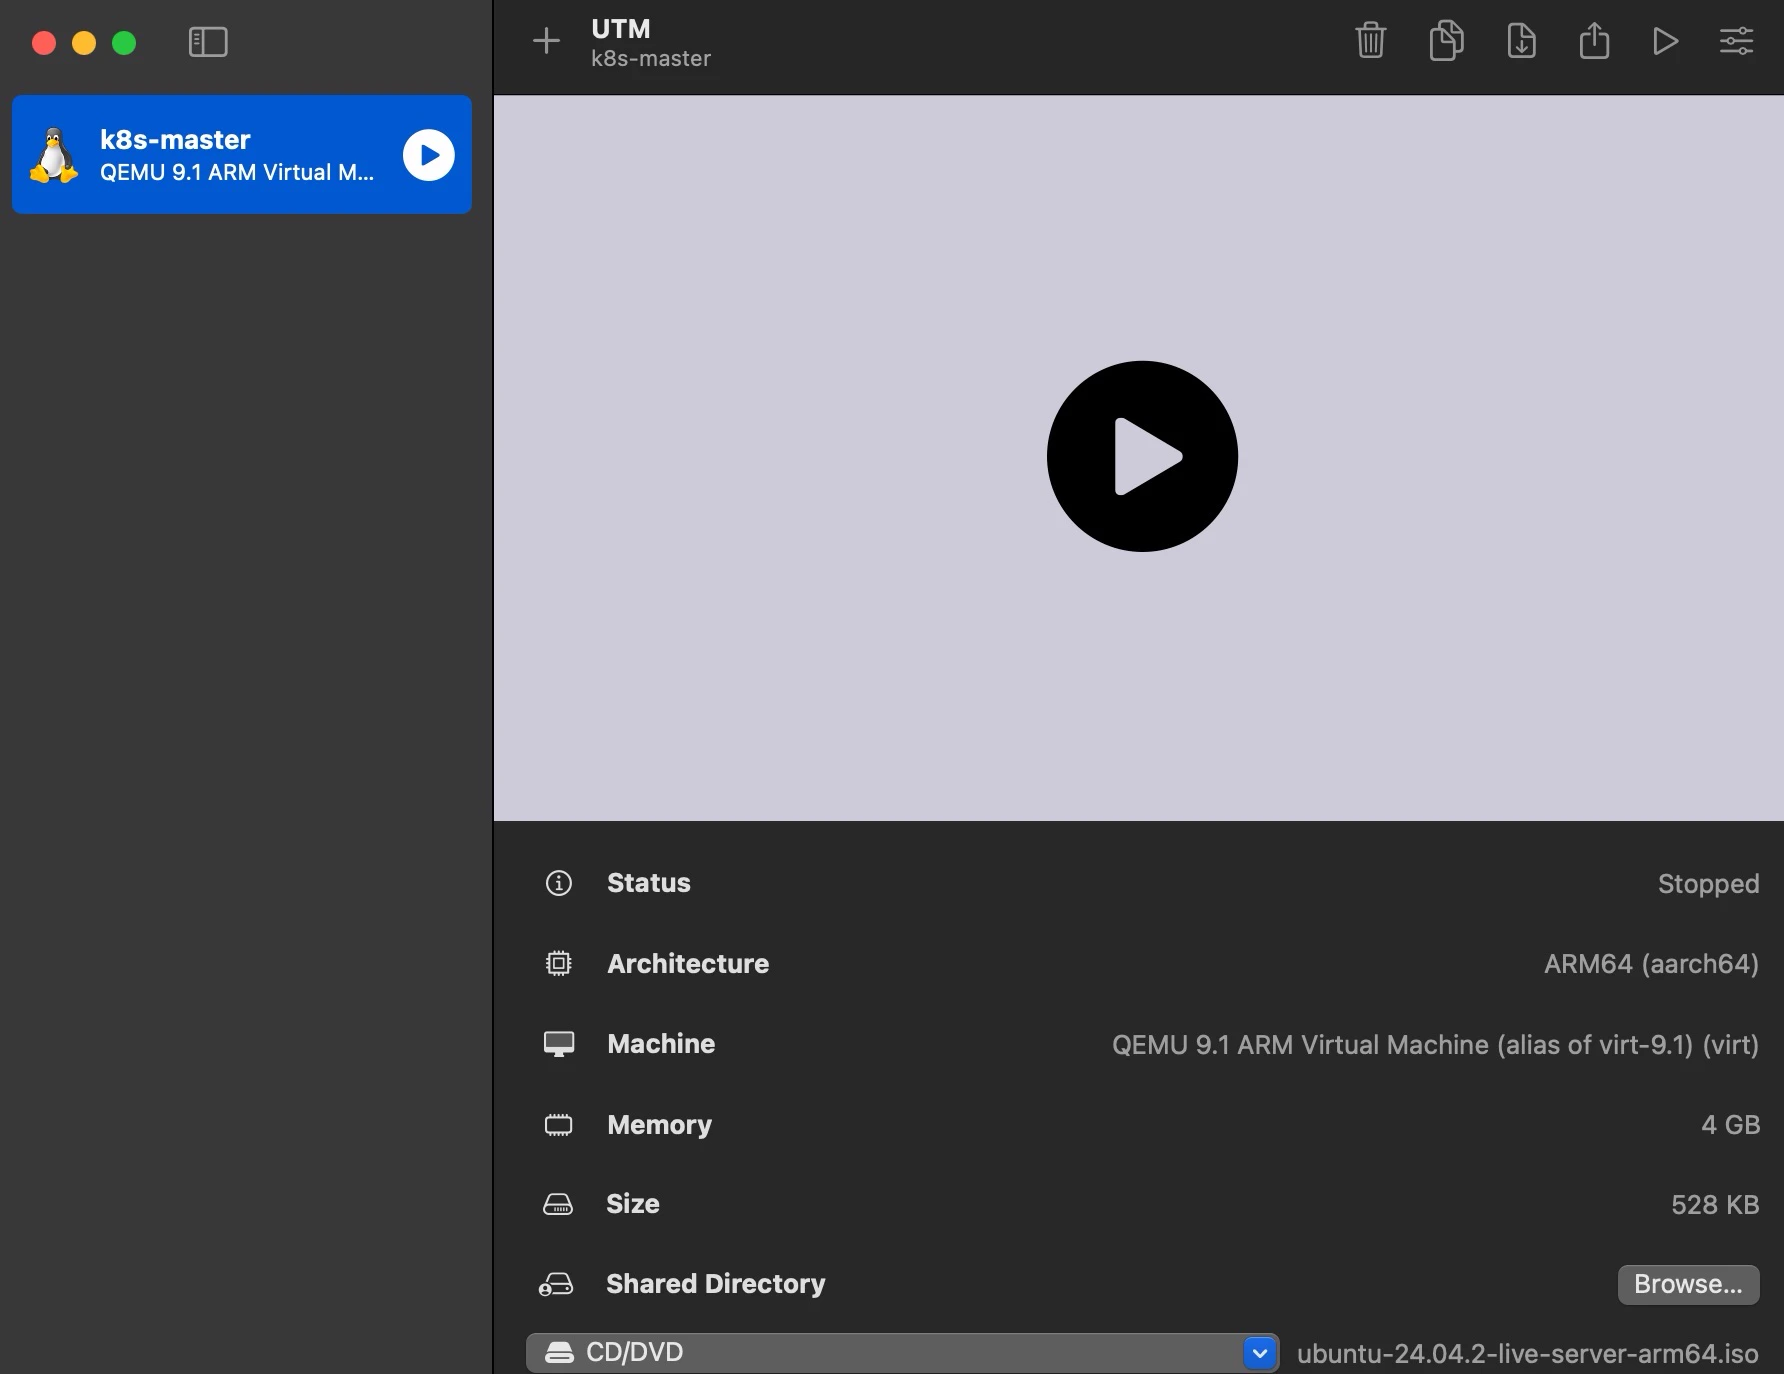Screen dimensions: 1784x1374
Task: Click the Linux penguin icon for k8s-master
Action: click(54, 155)
